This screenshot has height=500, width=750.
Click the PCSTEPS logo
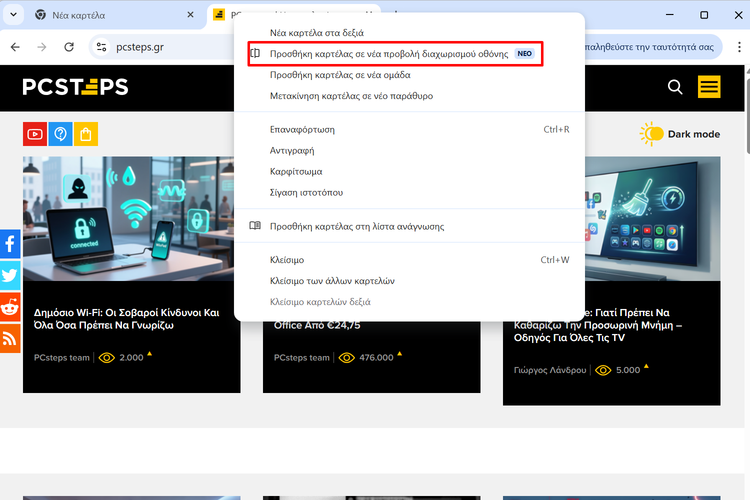click(x=76, y=88)
